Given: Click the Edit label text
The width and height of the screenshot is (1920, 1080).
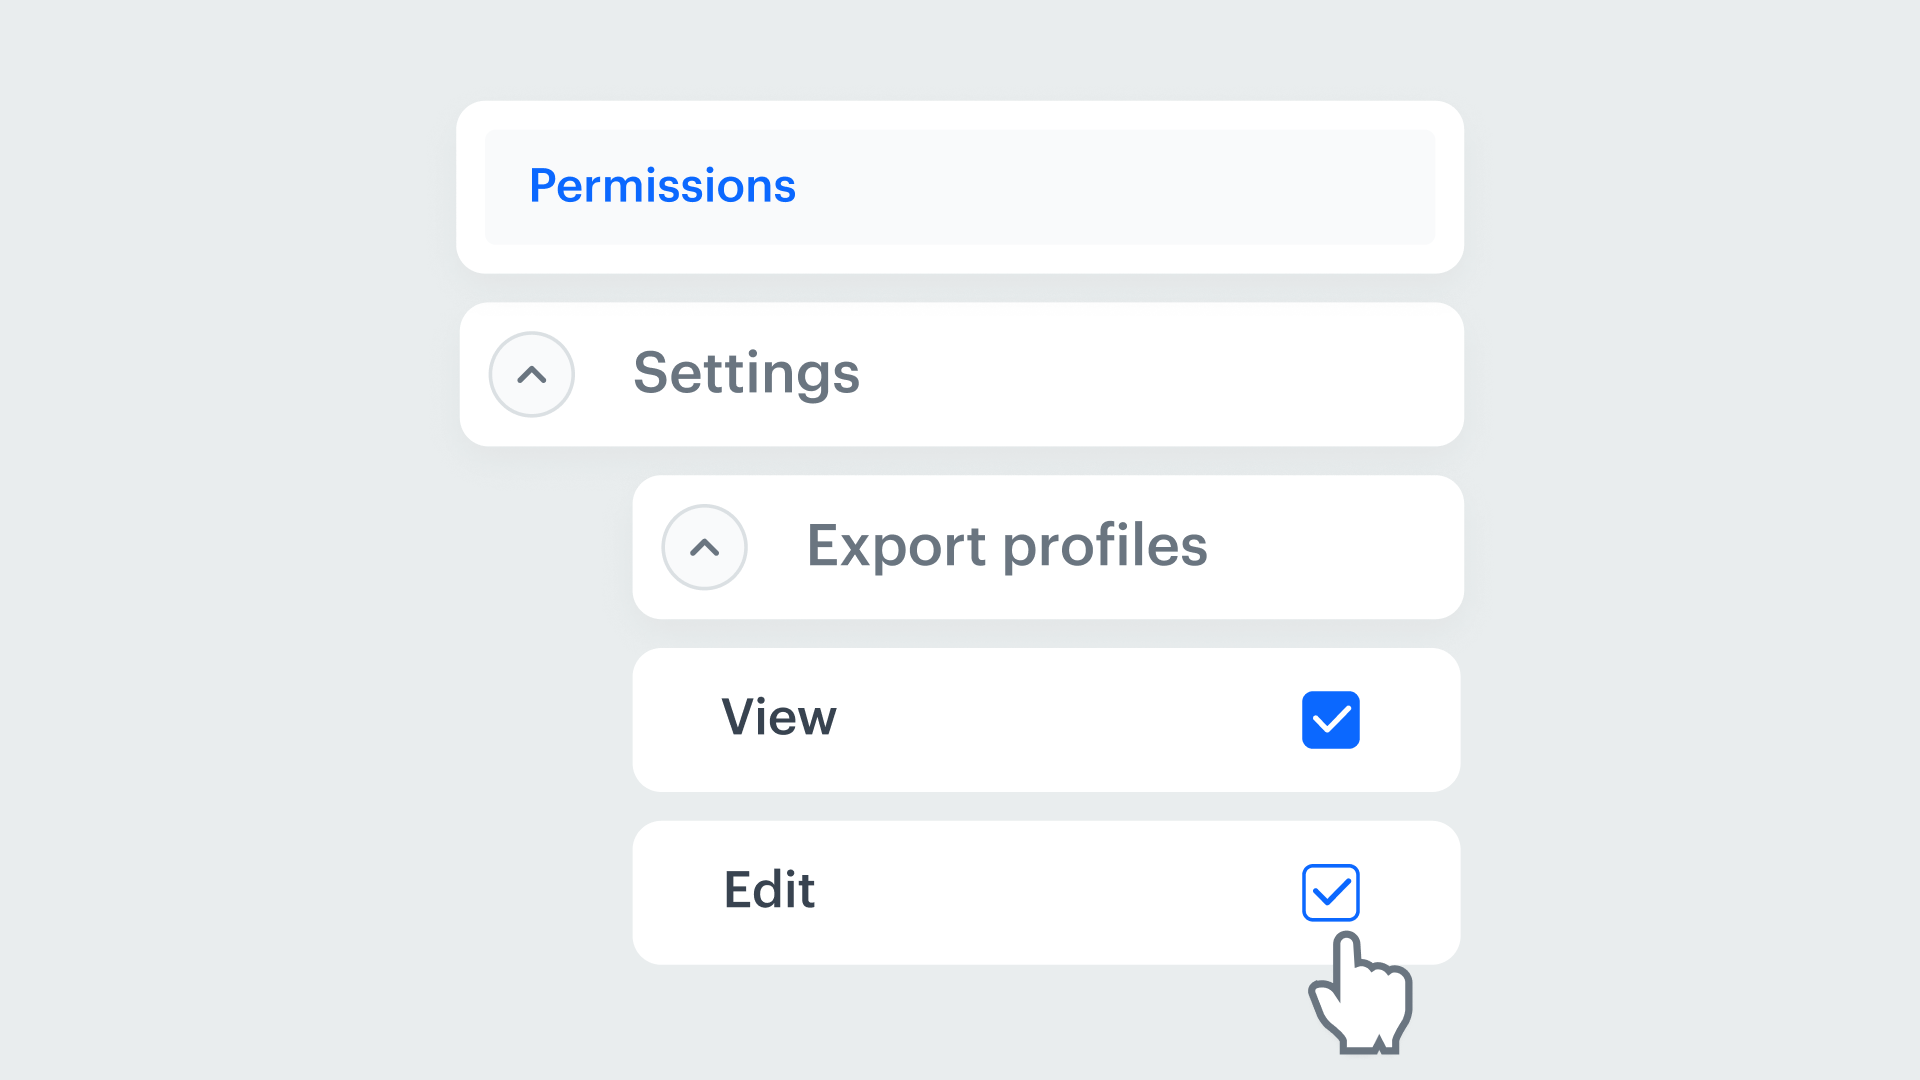Looking at the screenshot, I should point(769,890).
